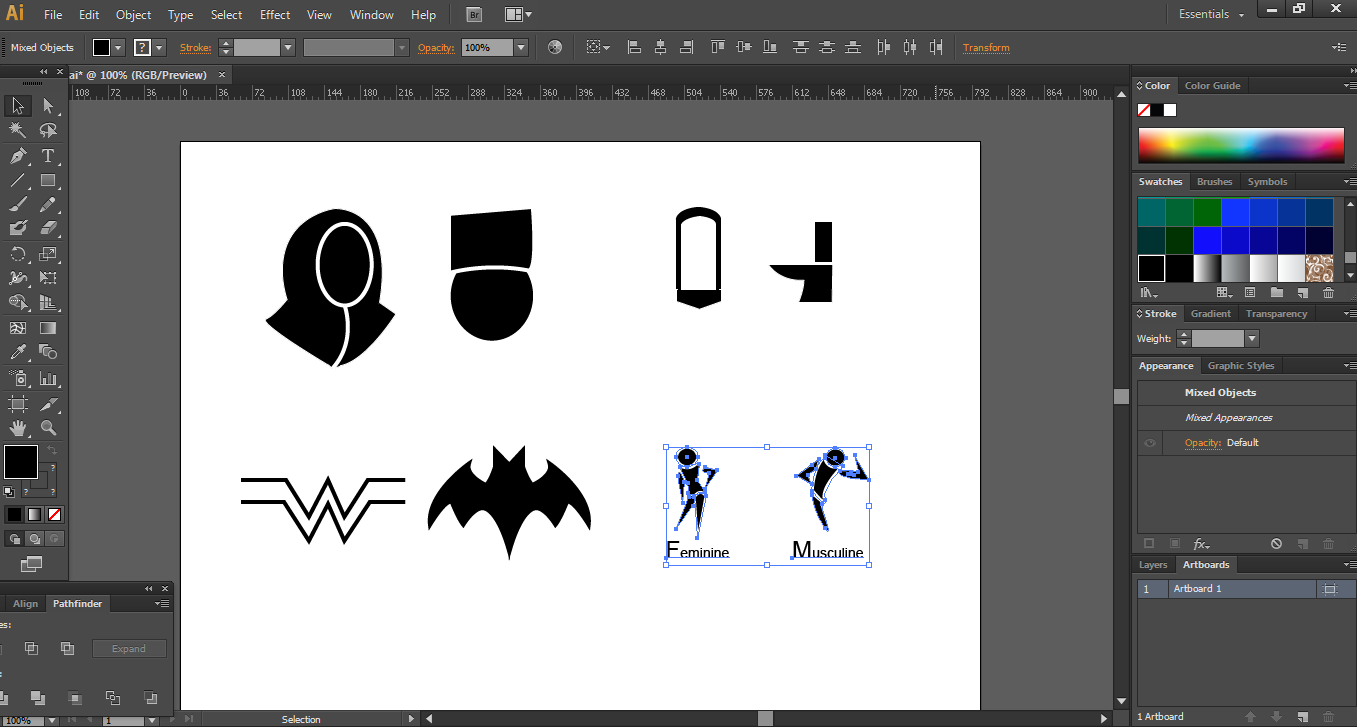Open Weight dropdown in Stroke panel
The height and width of the screenshot is (727, 1357).
click(1251, 339)
